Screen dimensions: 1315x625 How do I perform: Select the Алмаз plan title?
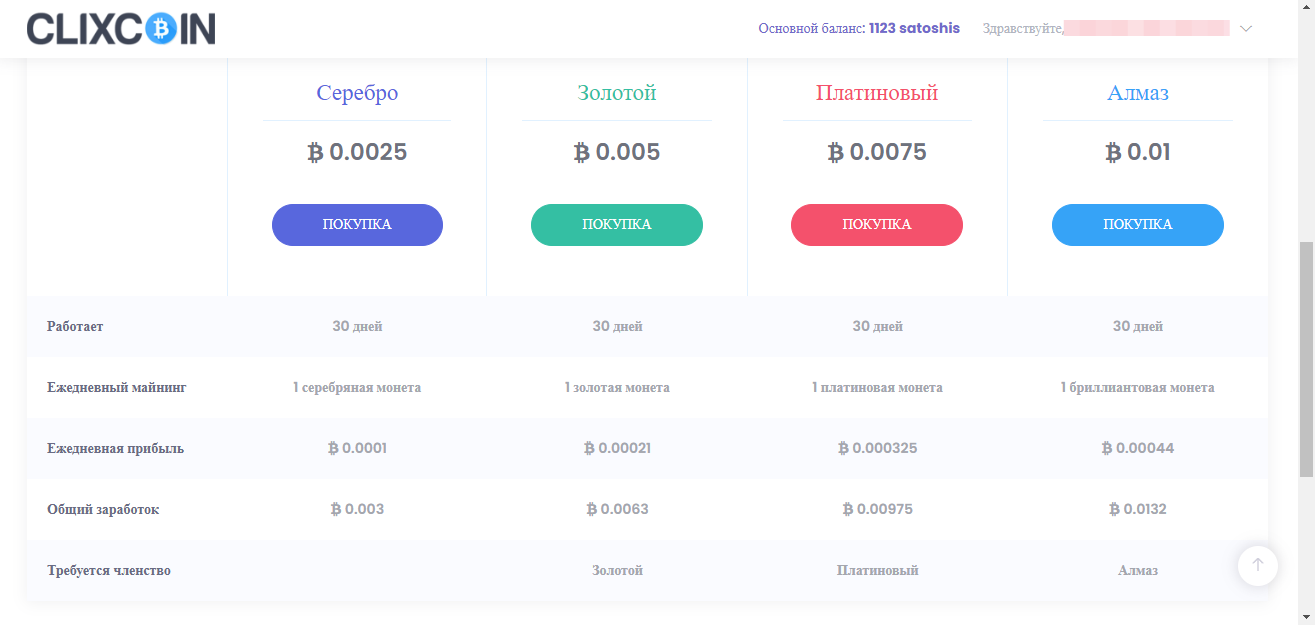click(1138, 93)
